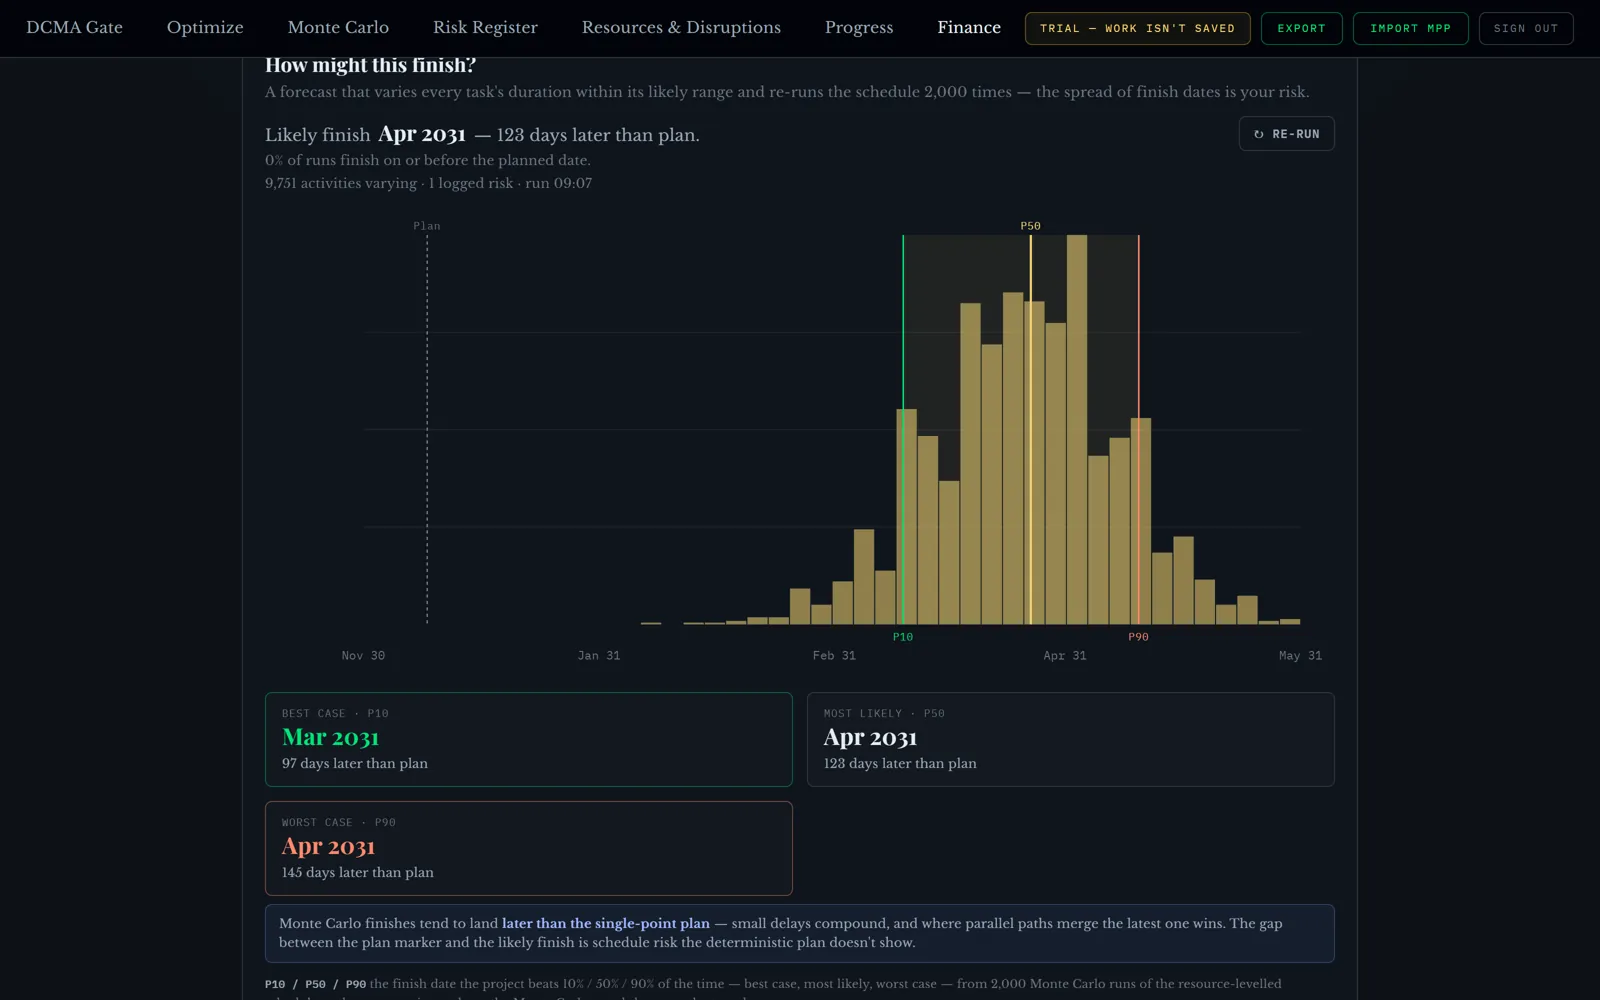Open the DCMA Gate tab
The image size is (1600, 1000).
pyautogui.click(x=74, y=28)
